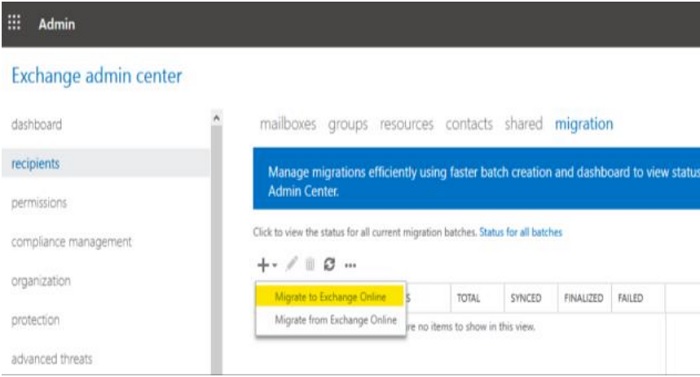Open permissions in sidebar

(x=39, y=203)
